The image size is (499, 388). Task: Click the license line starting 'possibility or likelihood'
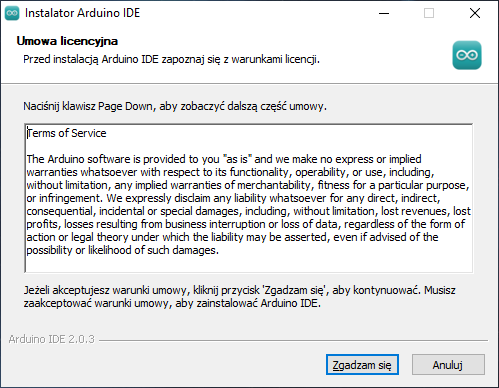pos(123,250)
